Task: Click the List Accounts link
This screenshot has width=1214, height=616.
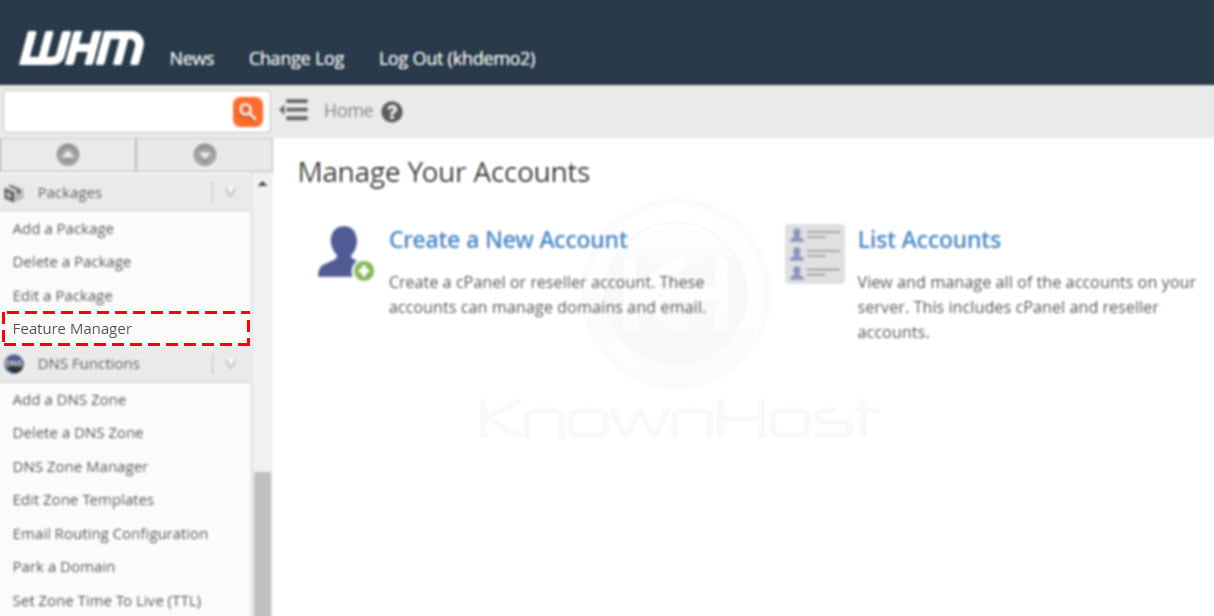Action: 928,240
